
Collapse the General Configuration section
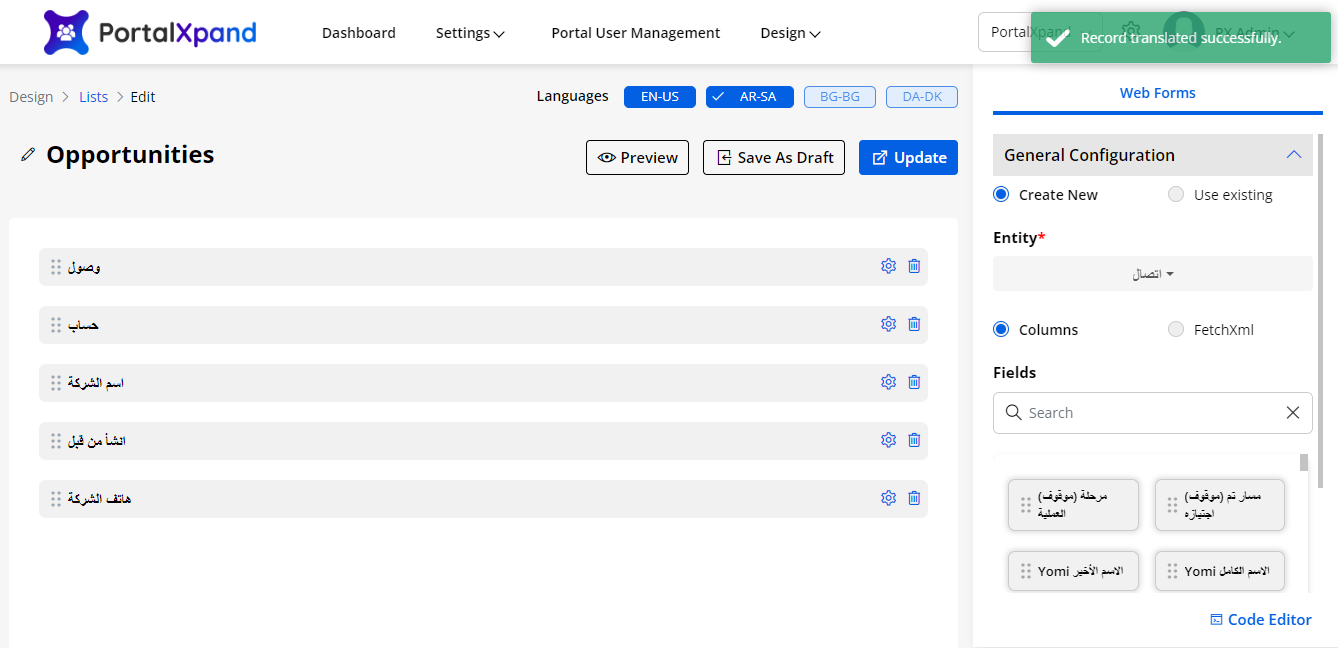pyautogui.click(x=1293, y=155)
